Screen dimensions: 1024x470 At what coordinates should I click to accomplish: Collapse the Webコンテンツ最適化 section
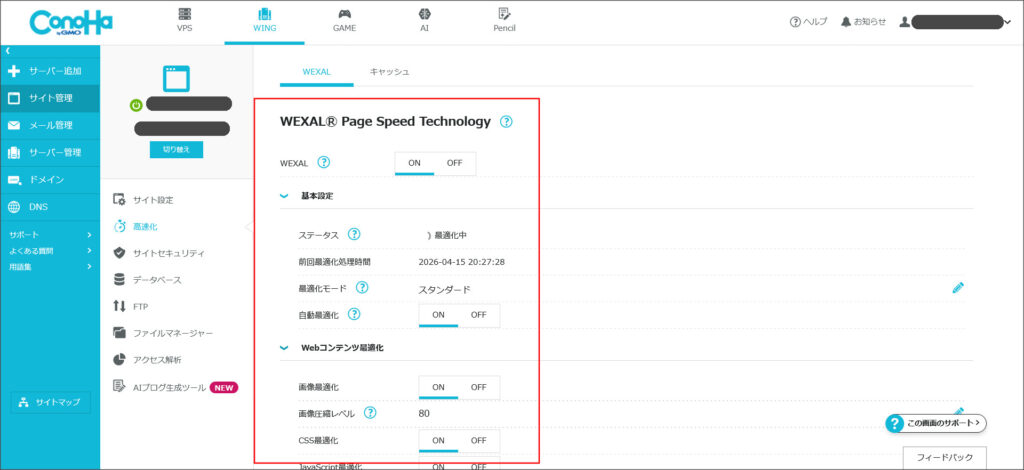[x=284, y=348]
